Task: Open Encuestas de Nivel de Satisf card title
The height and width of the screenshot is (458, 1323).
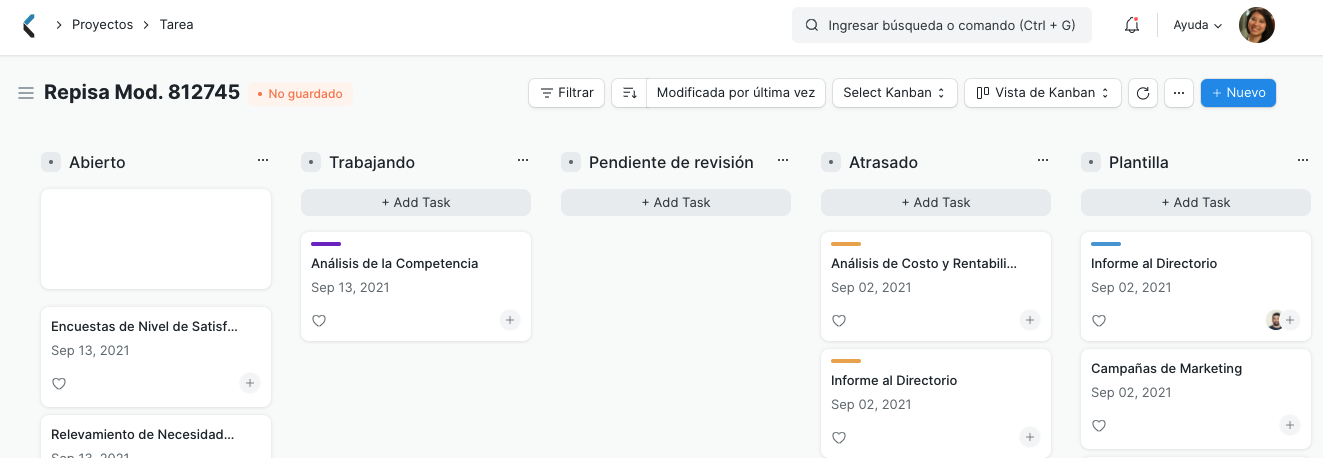Action: pos(145,326)
